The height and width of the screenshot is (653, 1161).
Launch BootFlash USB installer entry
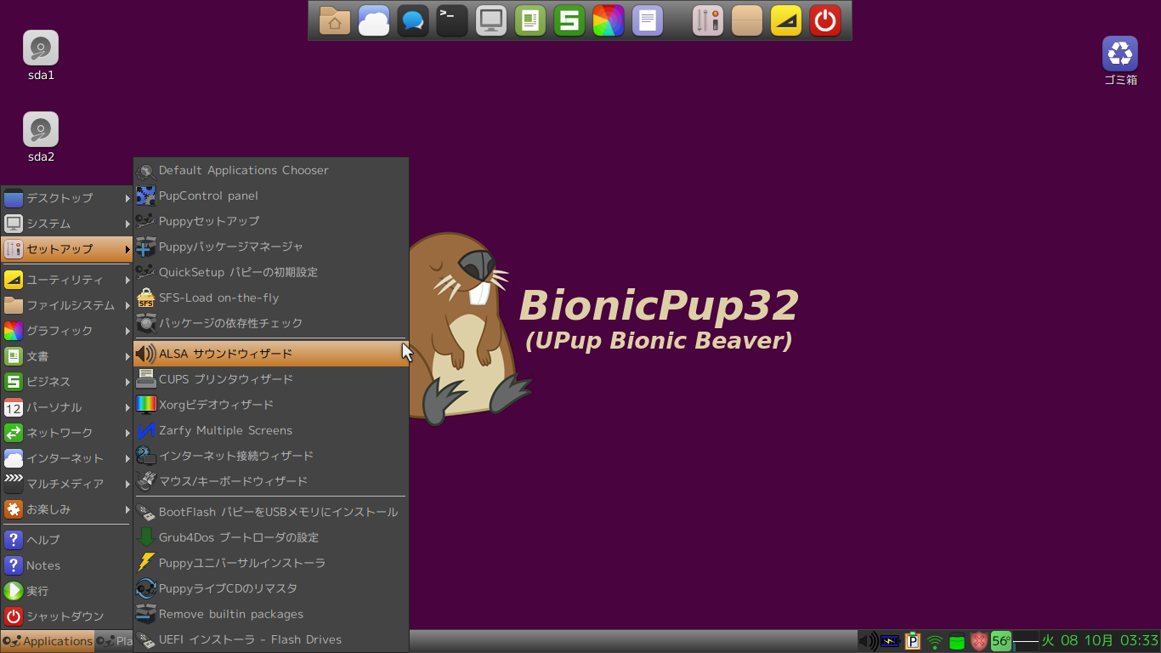point(271,512)
